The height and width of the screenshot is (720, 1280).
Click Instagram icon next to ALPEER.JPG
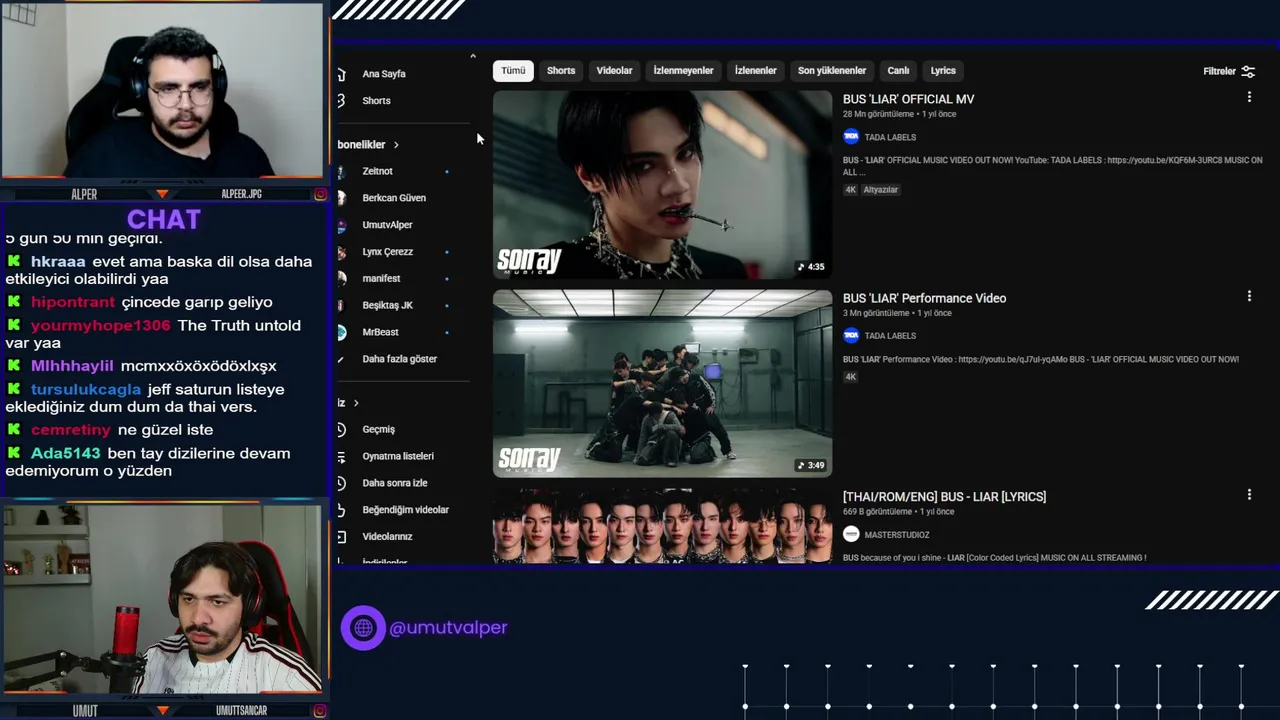pyautogui.click(x=320, y=194)
